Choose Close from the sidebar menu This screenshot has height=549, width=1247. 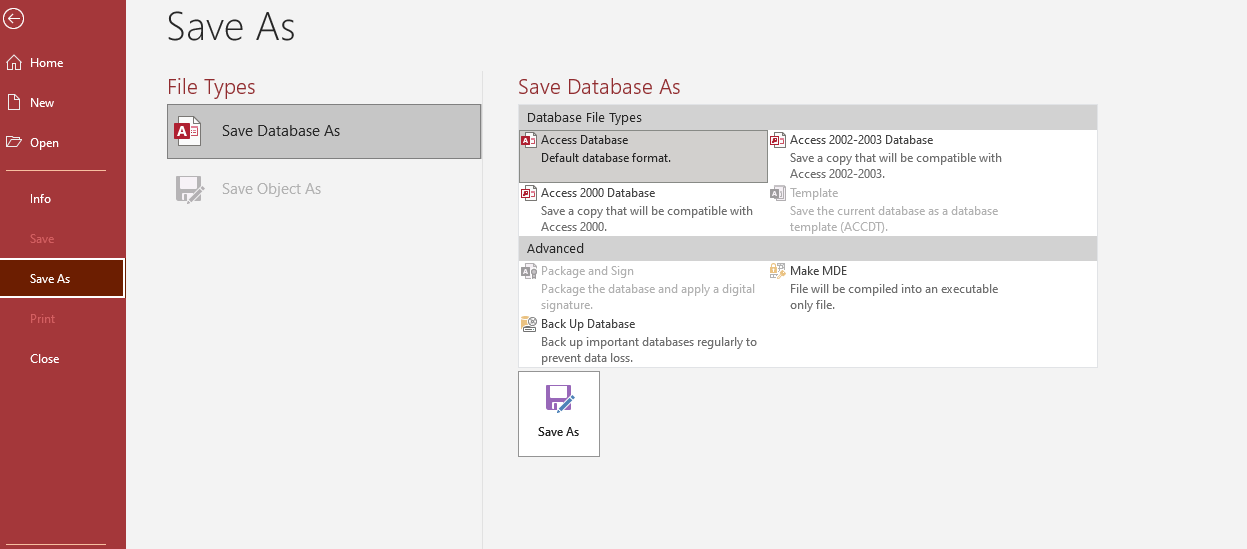point(45,359)
